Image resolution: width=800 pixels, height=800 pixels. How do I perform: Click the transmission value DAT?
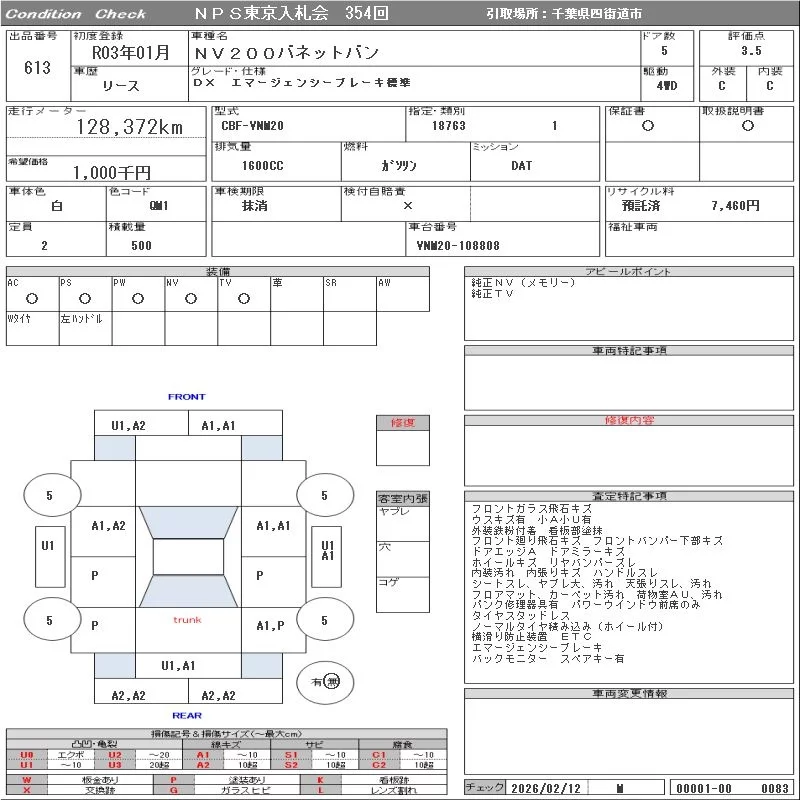point(522,166)
